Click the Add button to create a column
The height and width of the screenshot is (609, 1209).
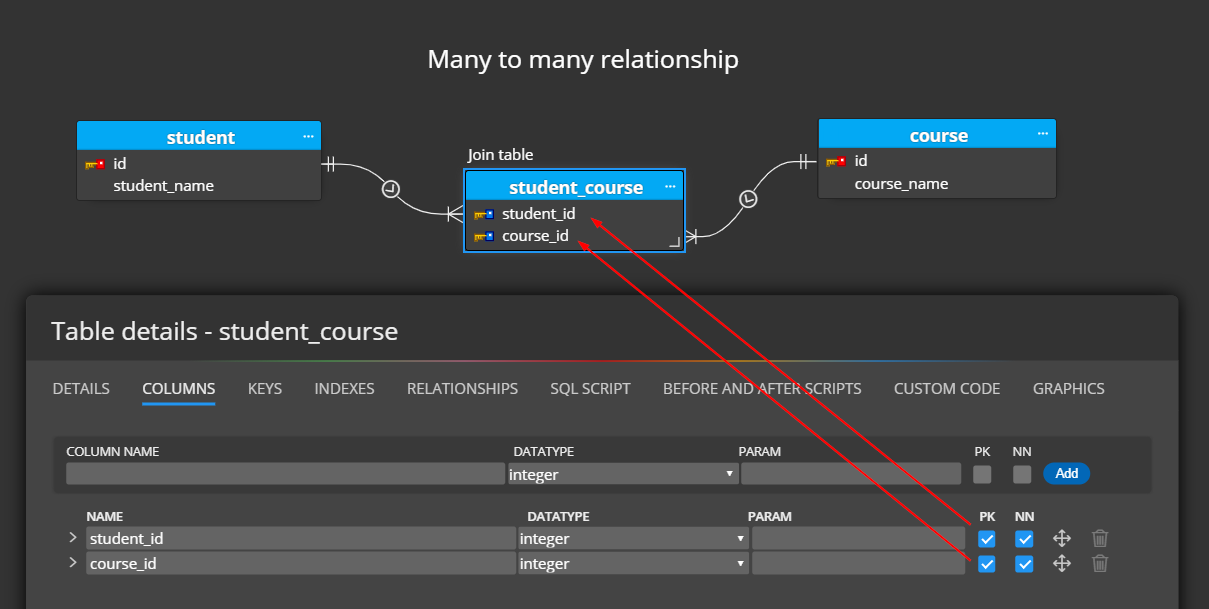(x=1066, y=473)
